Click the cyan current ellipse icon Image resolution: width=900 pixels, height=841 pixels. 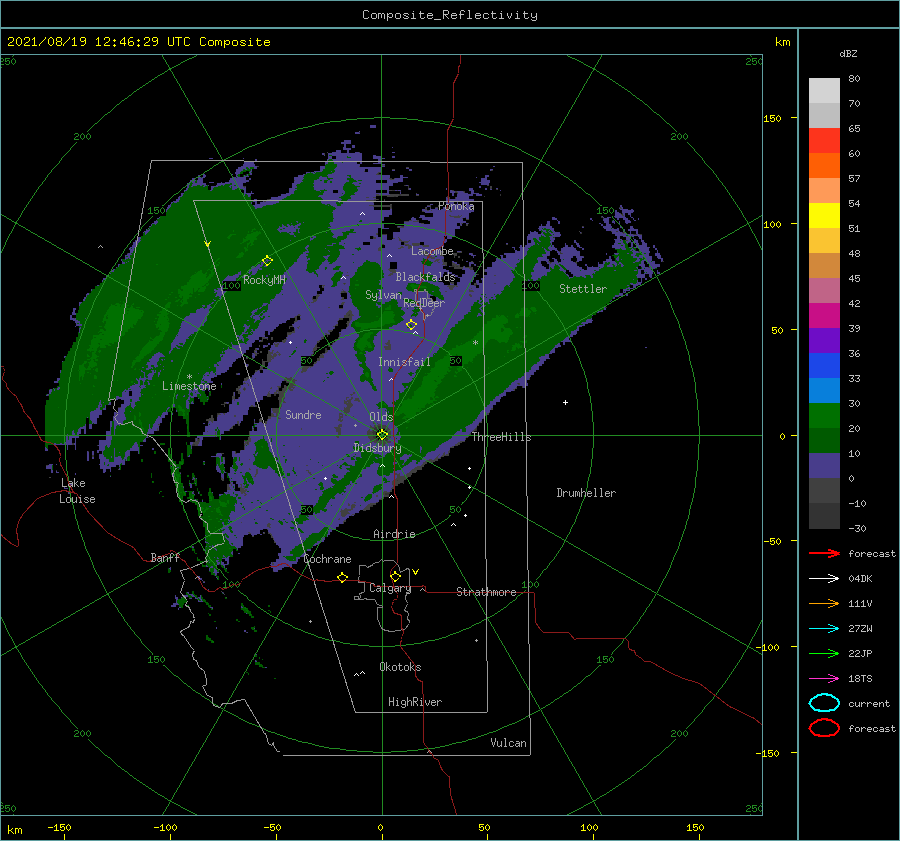click(824, 703)
